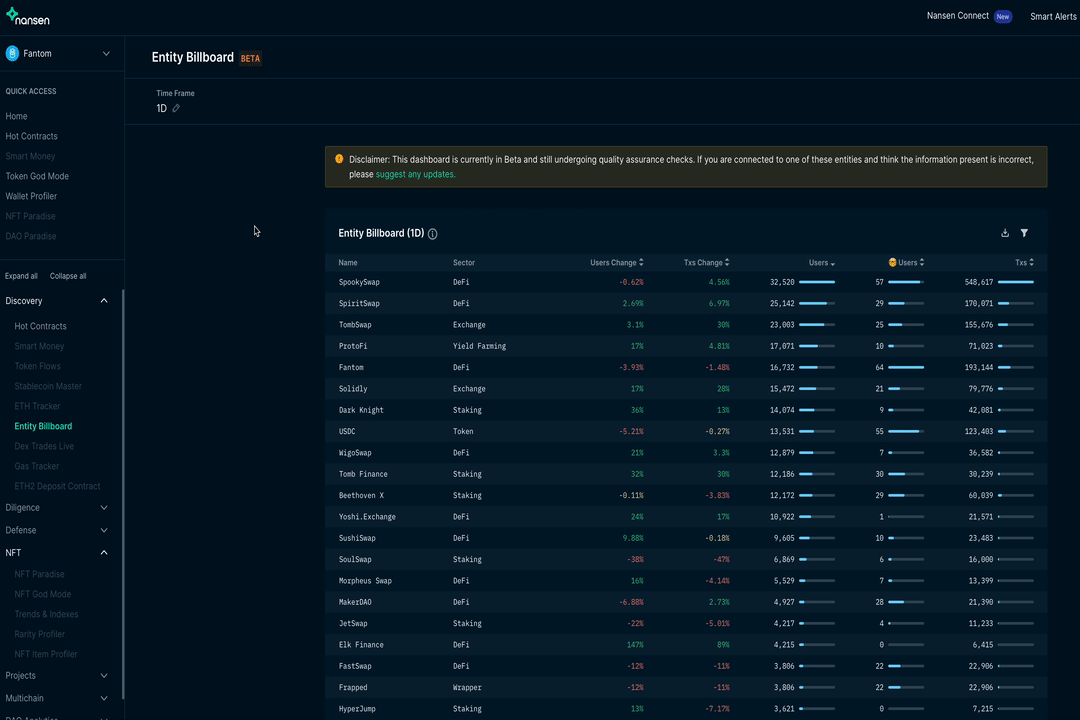1080x720 pixels.
Task: Select the SpookySwap row name
Action: [359, 282]
